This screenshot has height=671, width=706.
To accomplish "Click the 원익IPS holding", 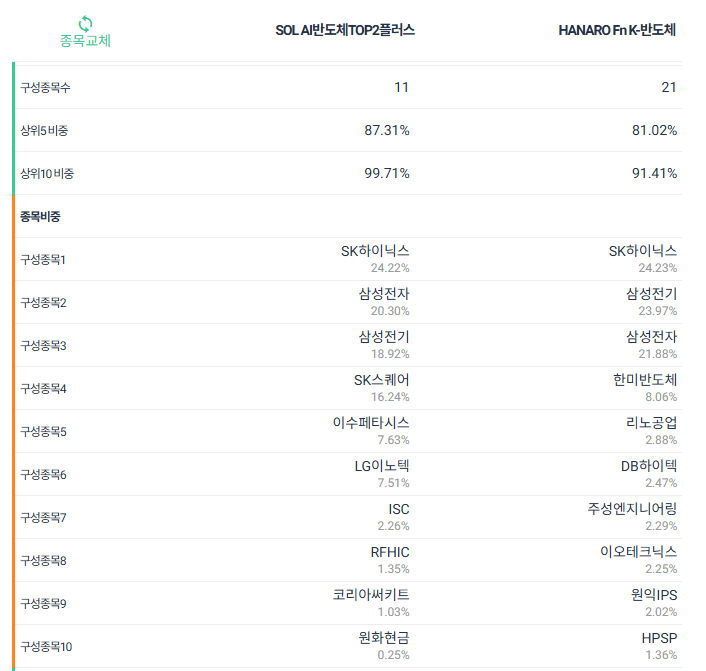I will click(654, 595).
